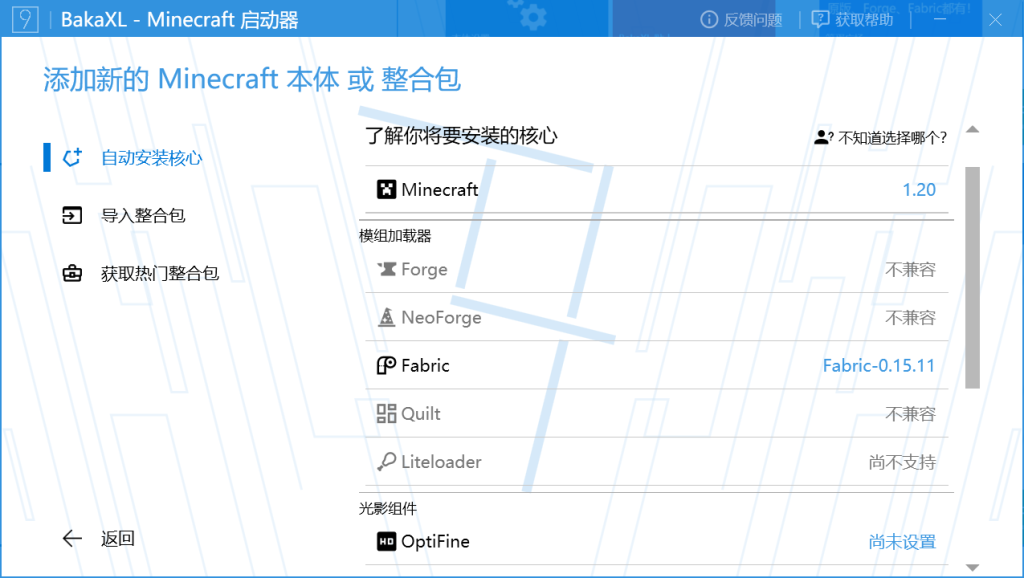This screenshot has width=1024, height=578.
Task: Open the 反馈问题 feedback link
Action: tap(752, 20)
